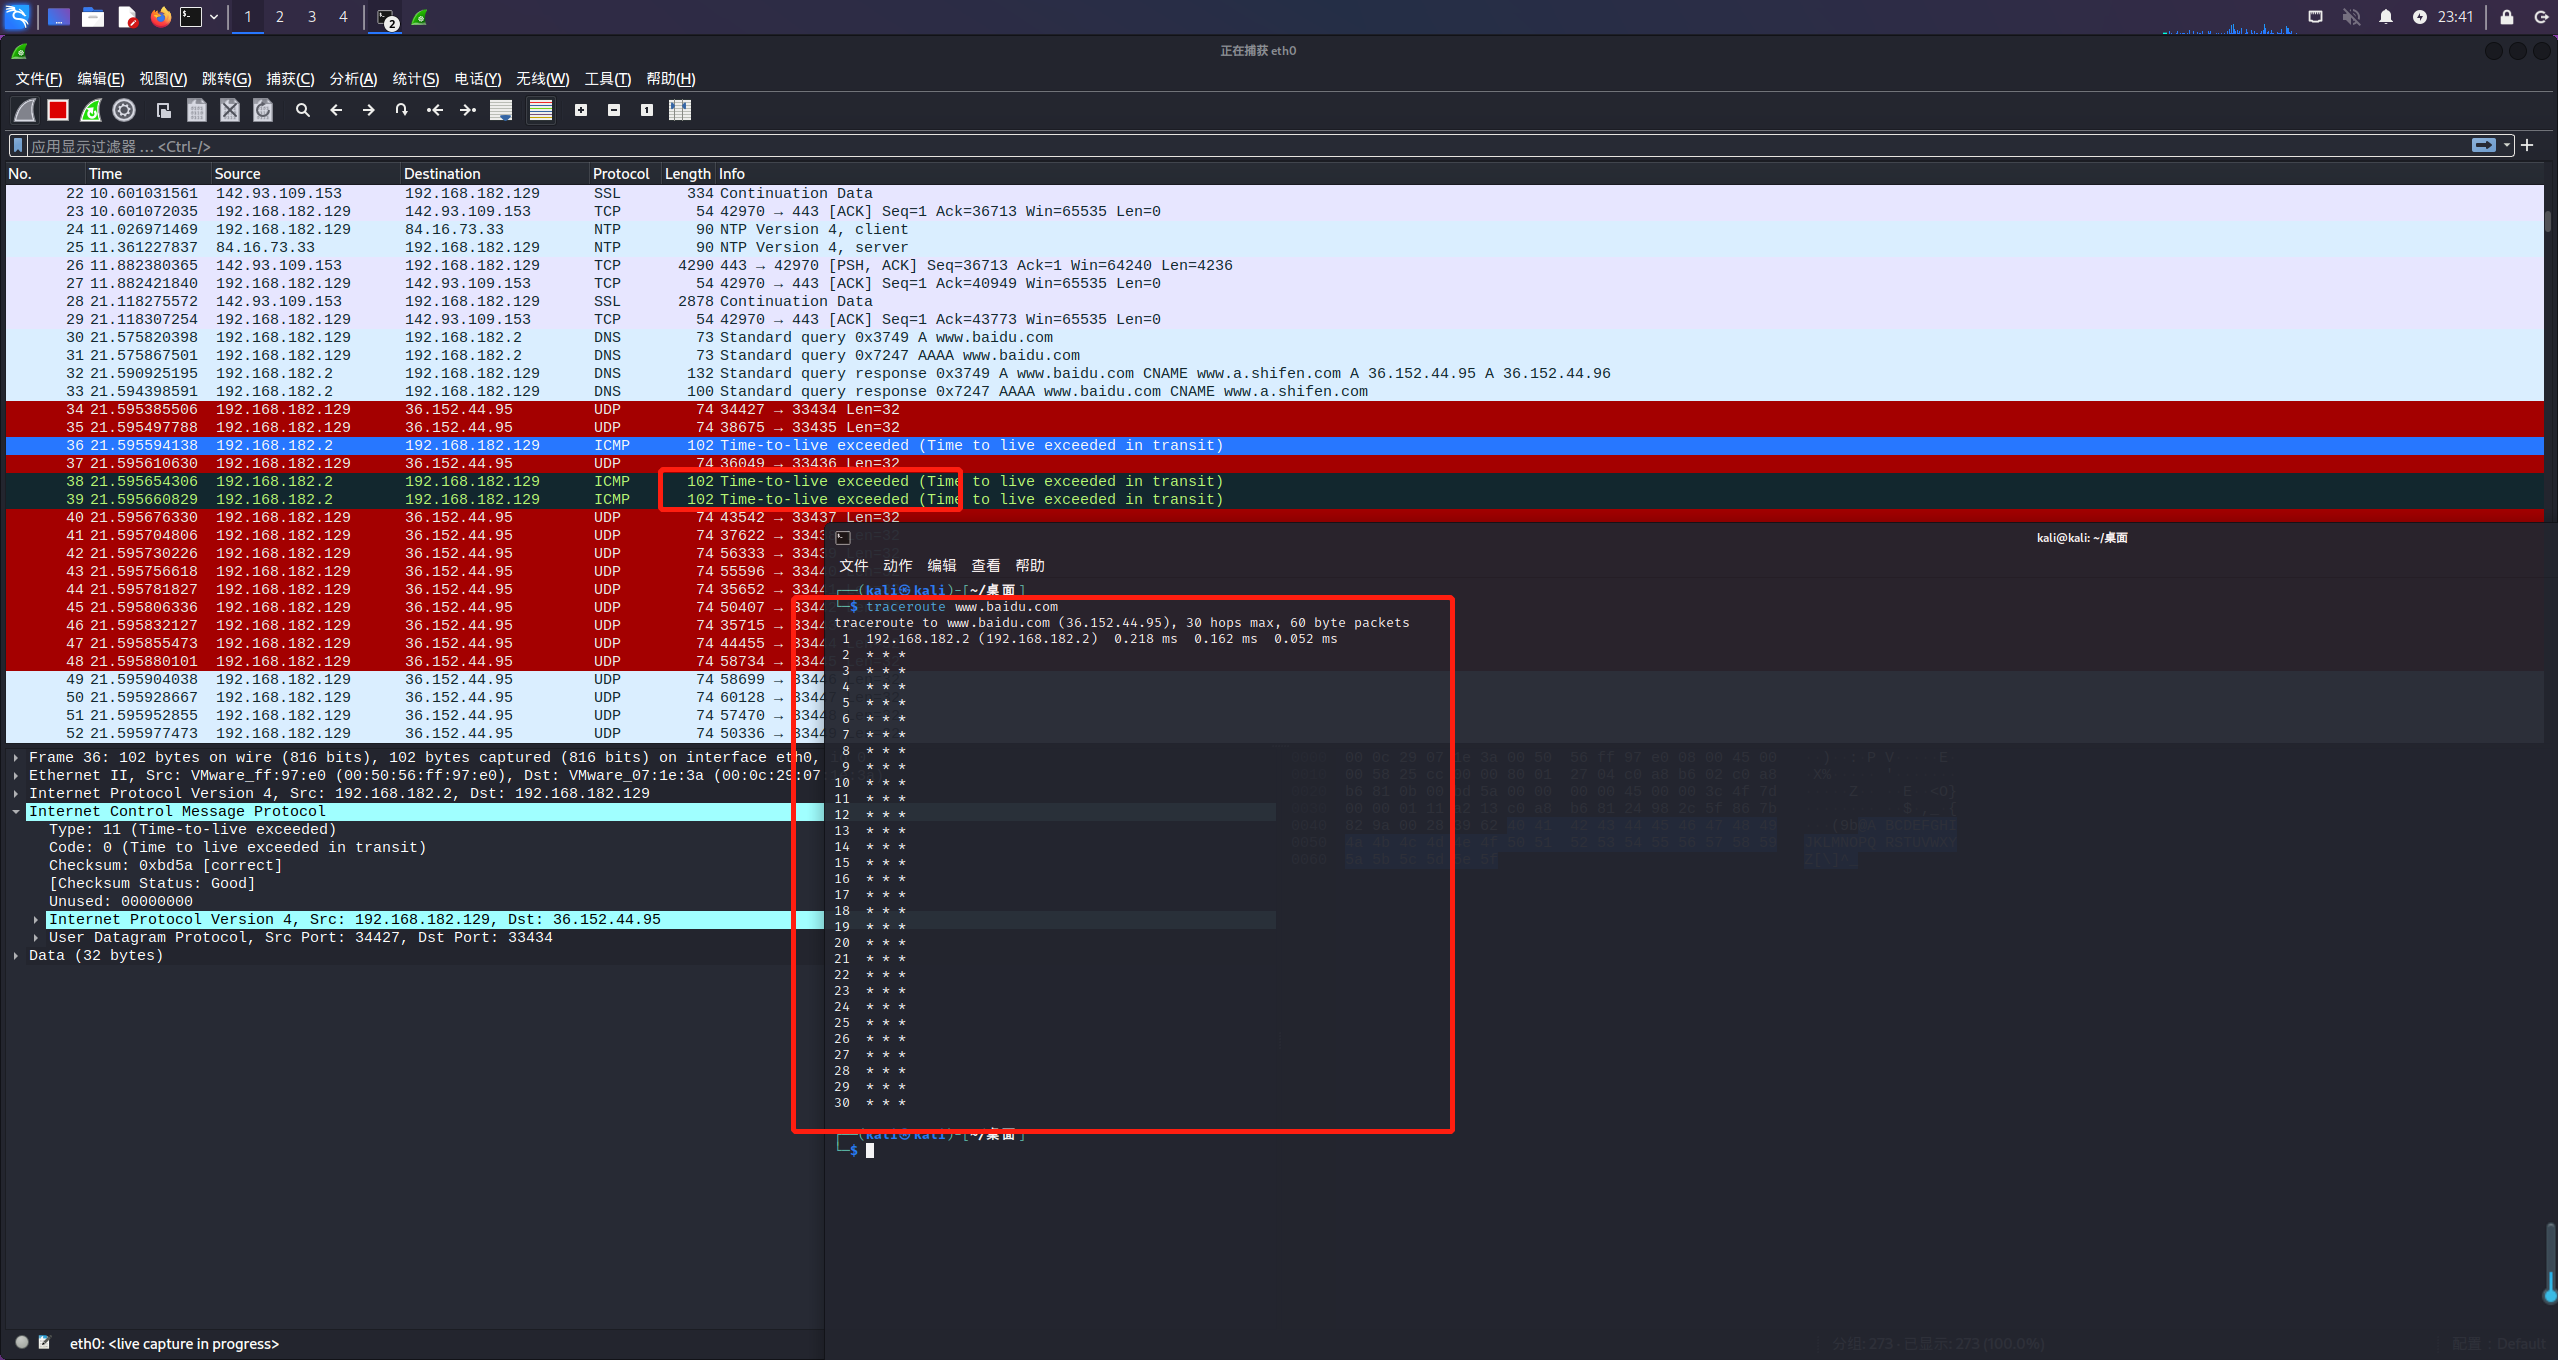Open the 统计(S) menu

[x=416, y=79]
